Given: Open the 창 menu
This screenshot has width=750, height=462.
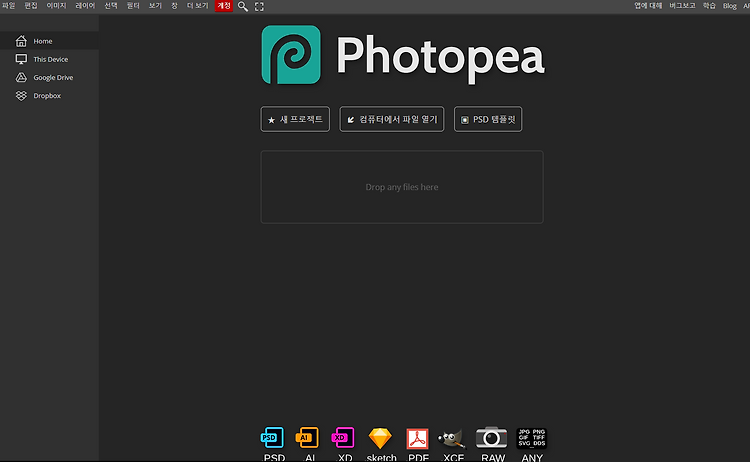Looking at the screenshot, I should click(174, 6).
